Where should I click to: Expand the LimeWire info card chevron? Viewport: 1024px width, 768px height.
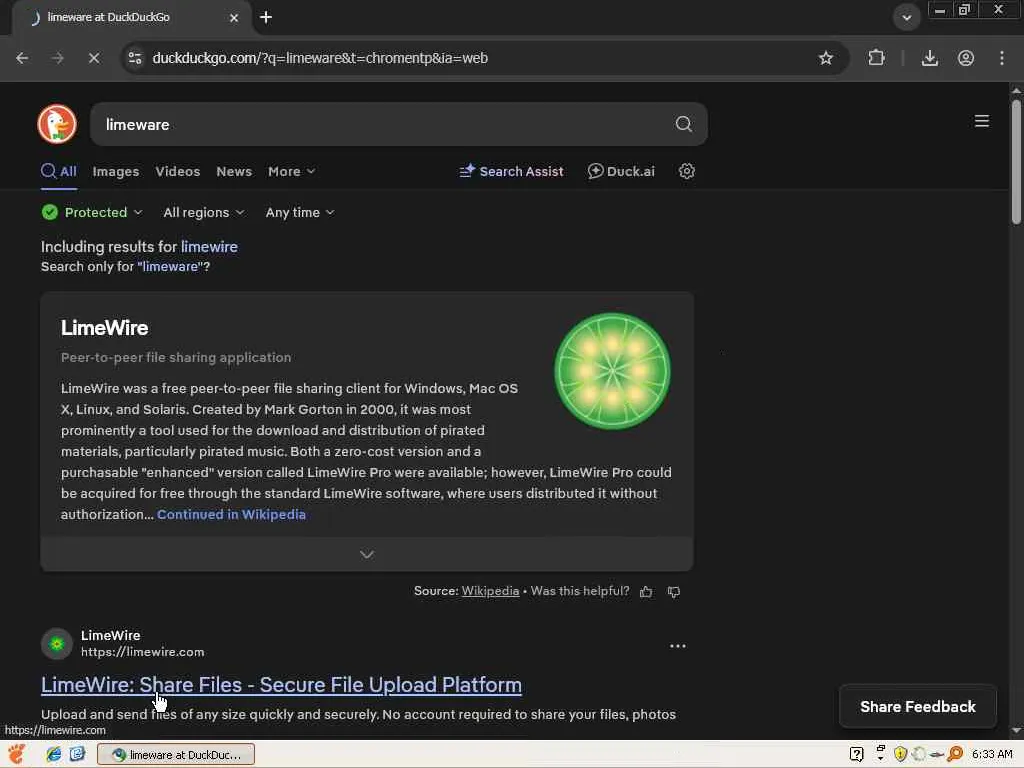pos(366,554)
